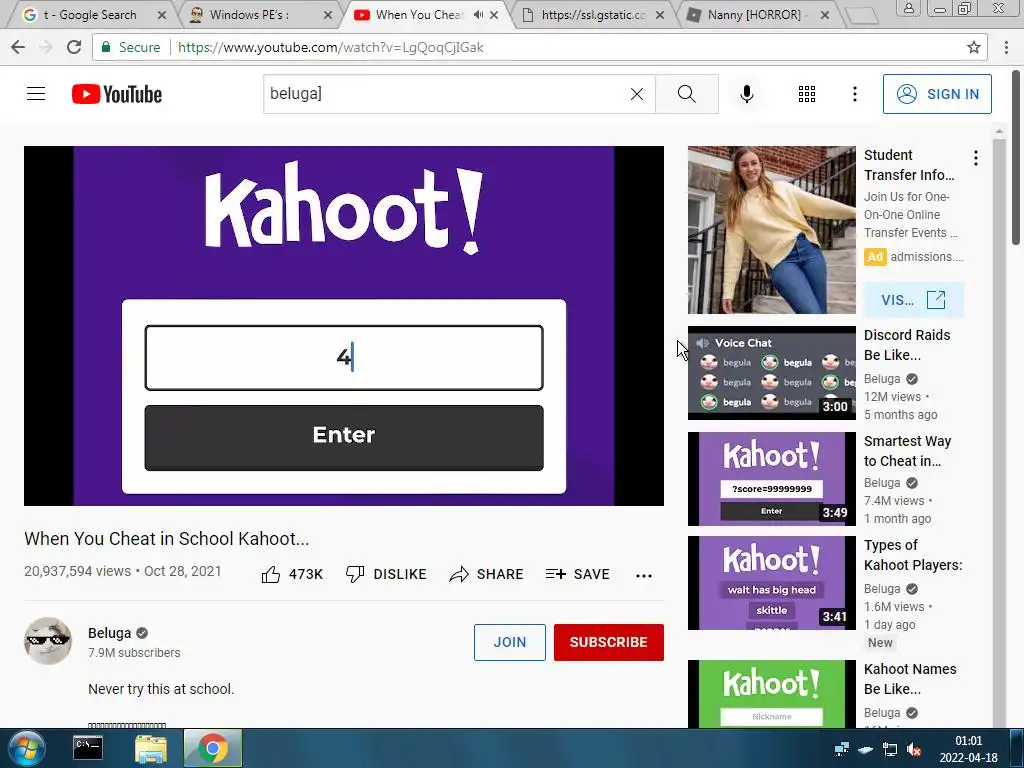Share the video using arrow icon
The width and height of the screenshot is (1024, 768).
(458, 574)
